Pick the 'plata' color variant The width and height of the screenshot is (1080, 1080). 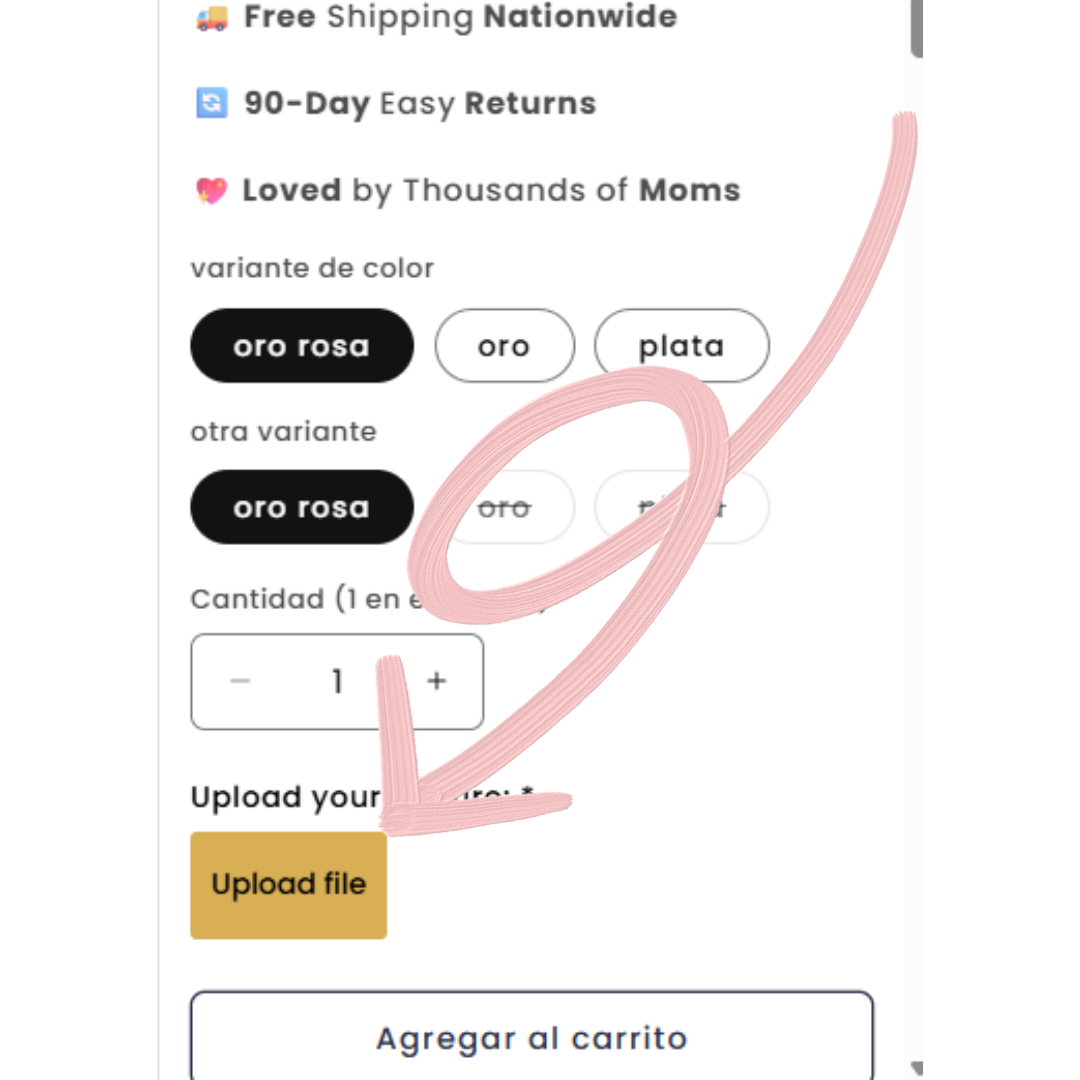[681, 346]
